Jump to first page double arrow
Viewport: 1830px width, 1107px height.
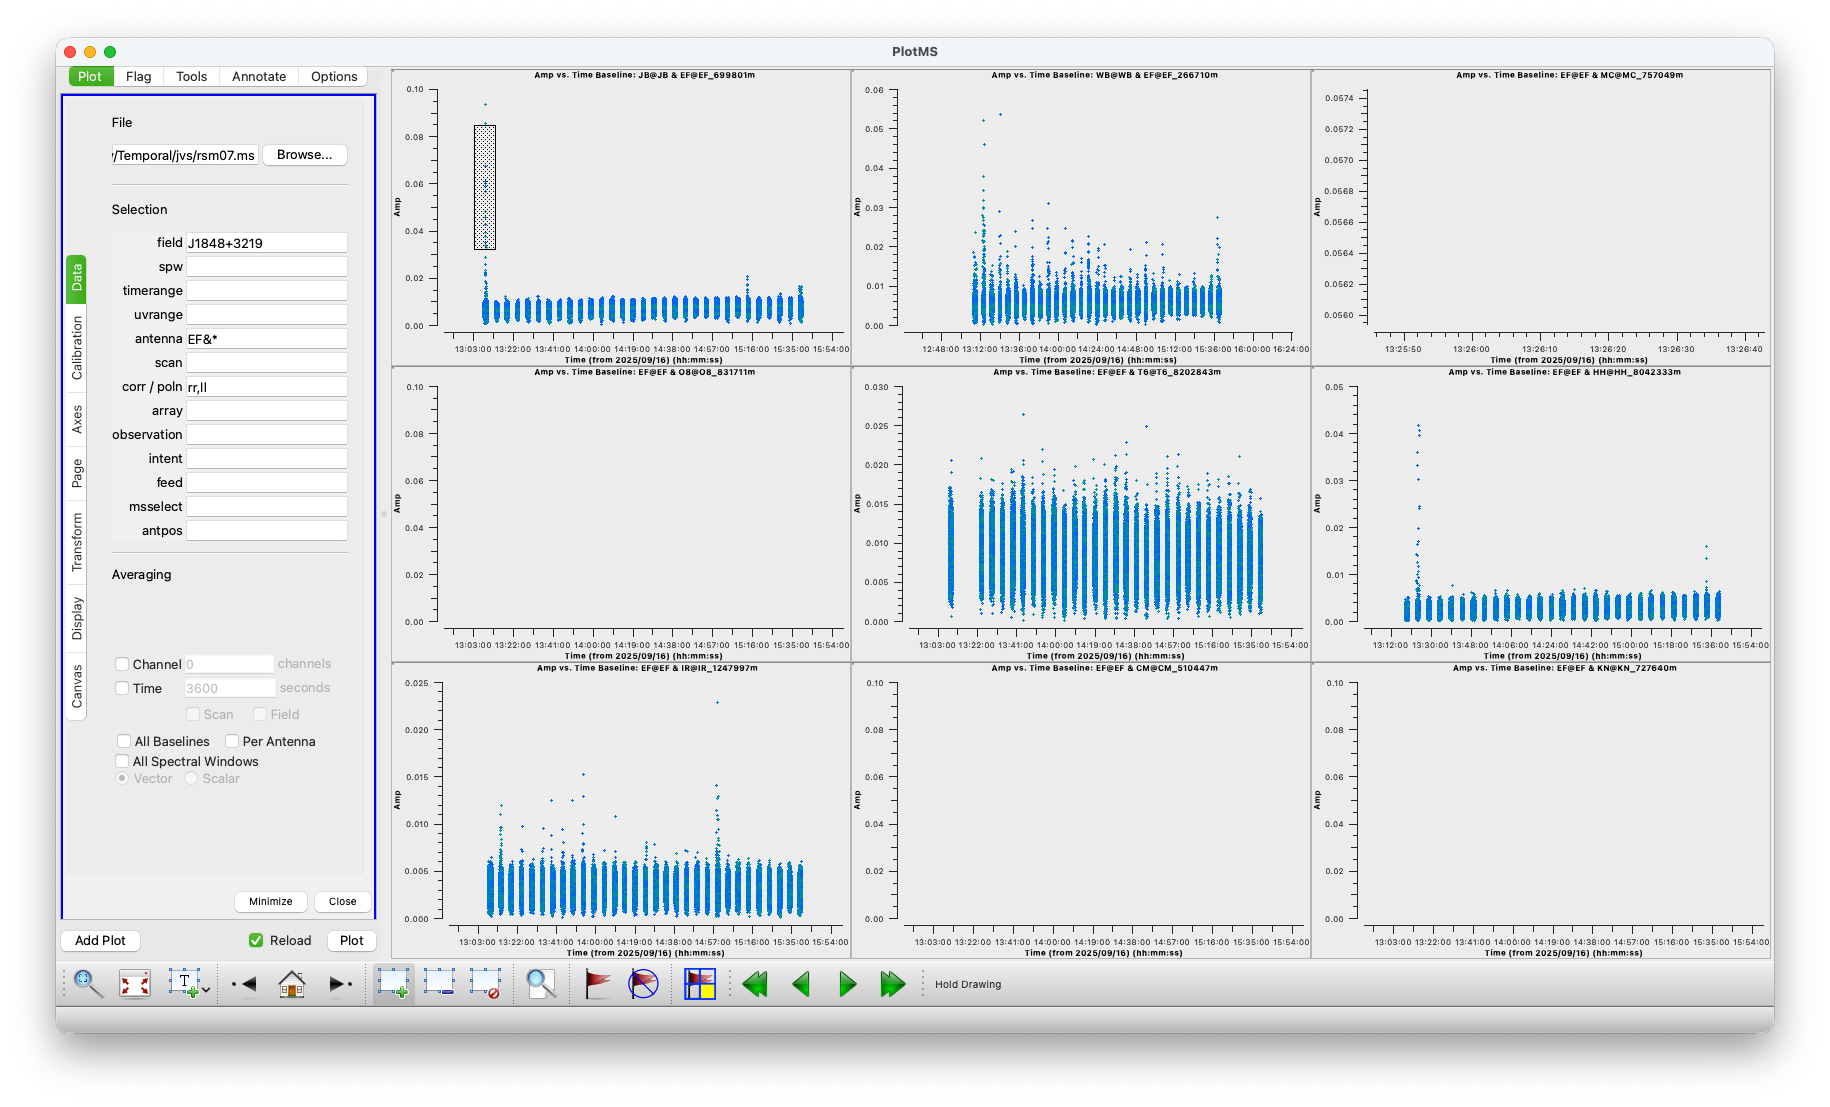(755, 984)
